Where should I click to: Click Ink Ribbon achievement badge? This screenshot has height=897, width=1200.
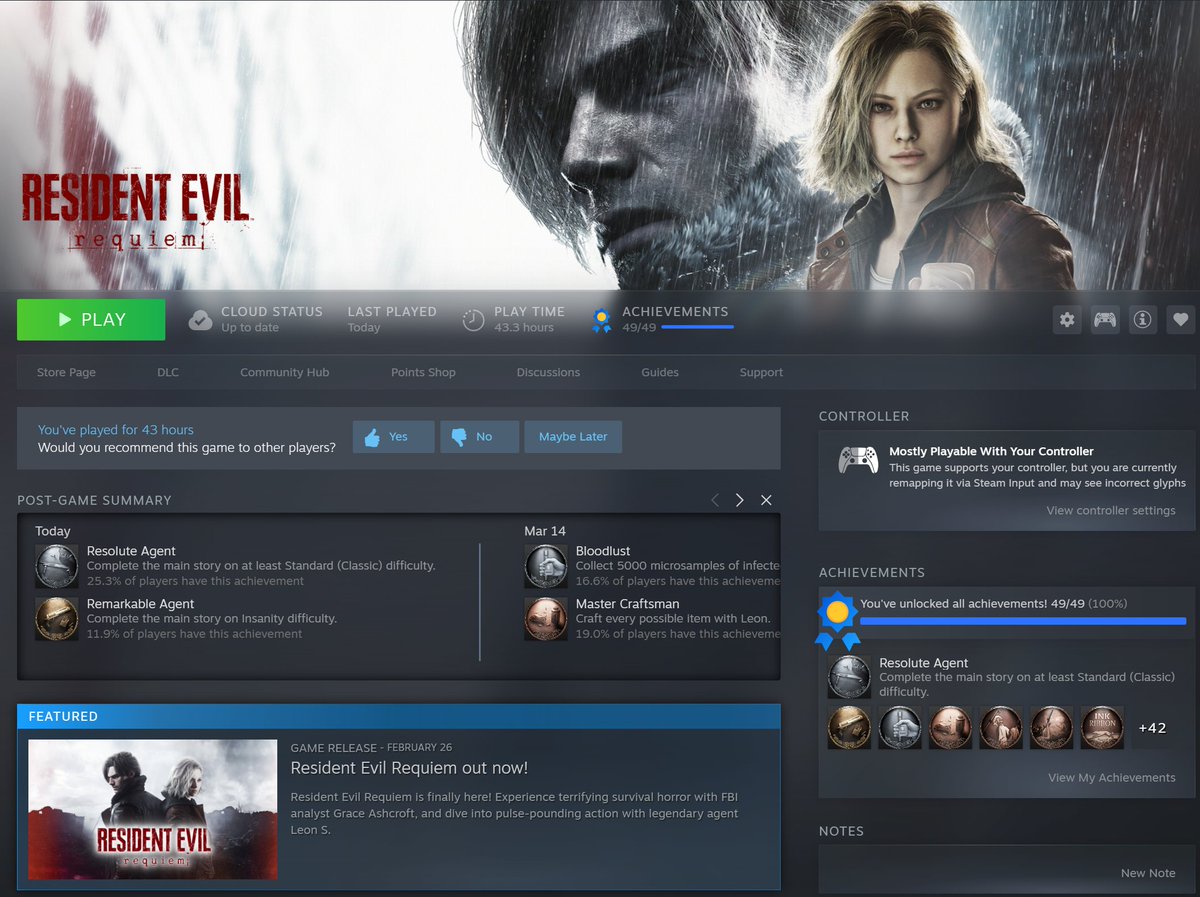point(1102,728)
